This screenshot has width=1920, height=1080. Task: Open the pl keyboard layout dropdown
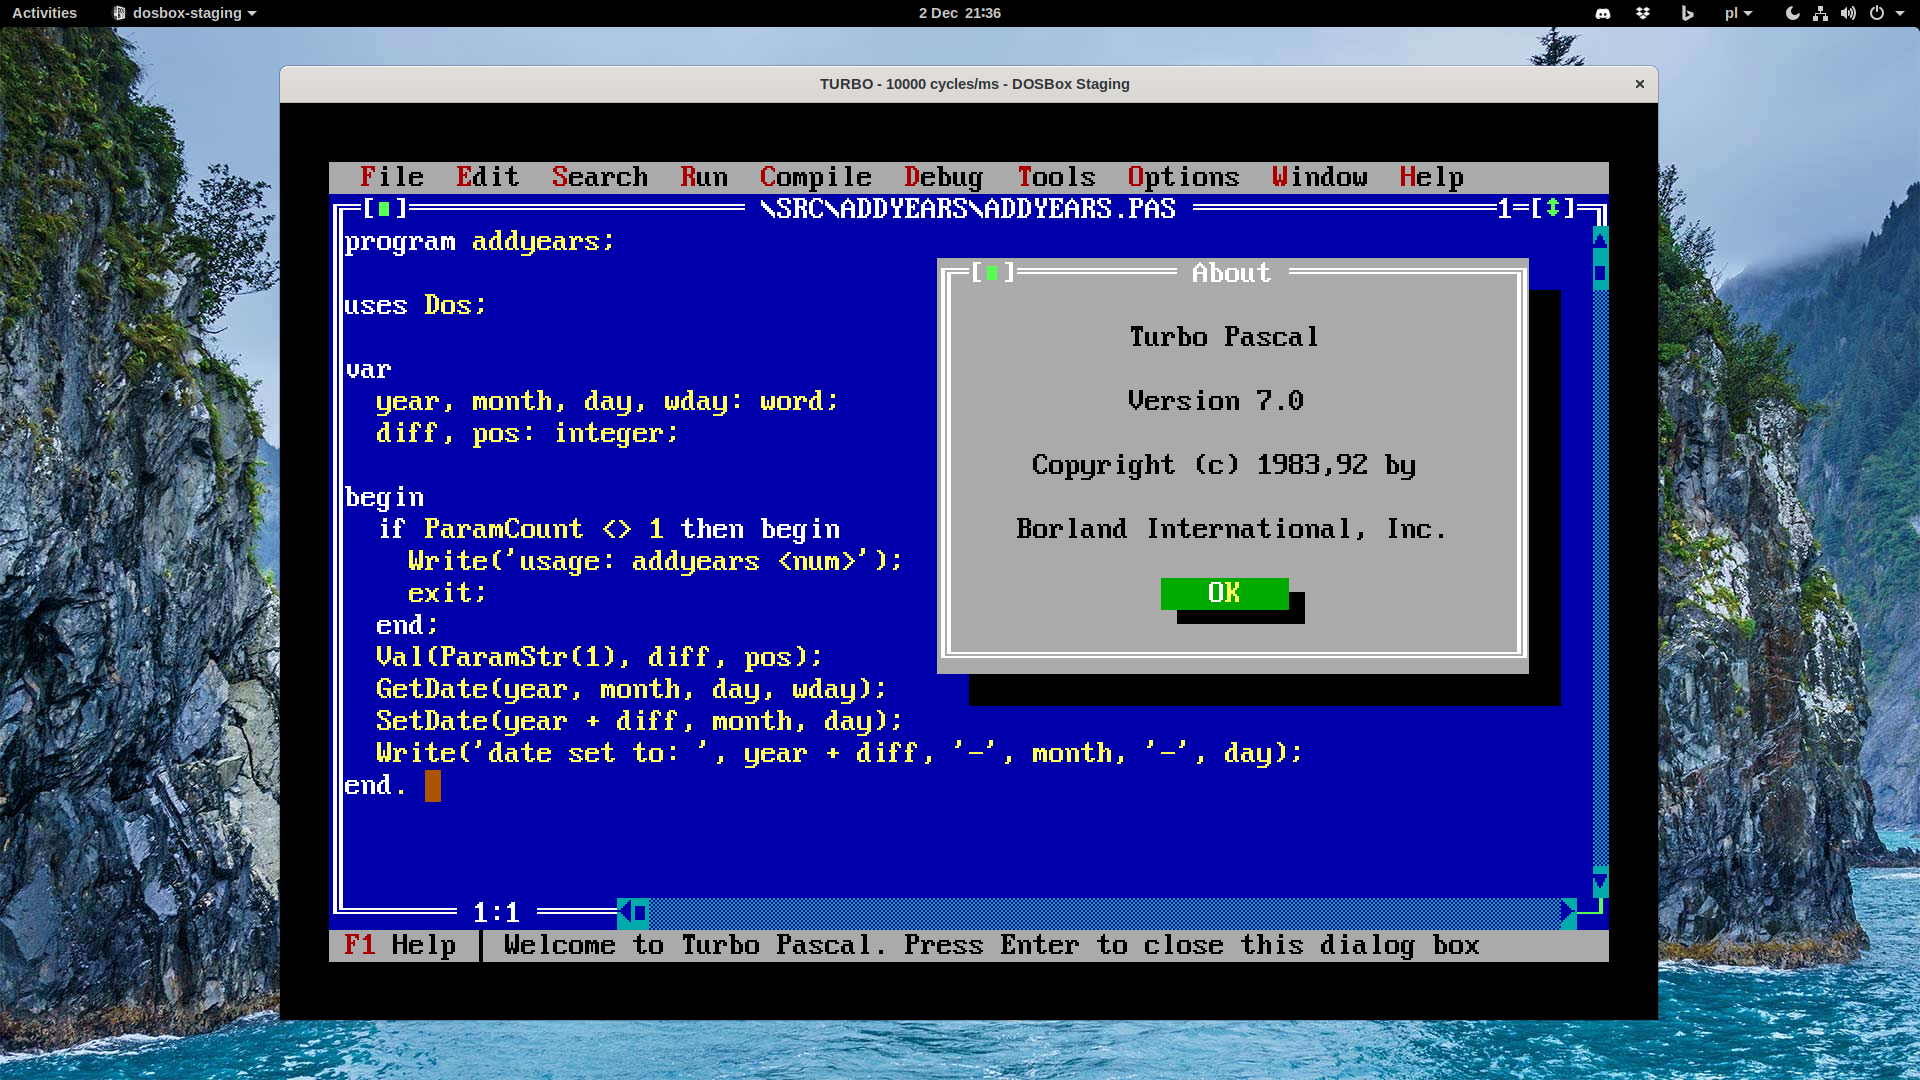pos(1738,13)
